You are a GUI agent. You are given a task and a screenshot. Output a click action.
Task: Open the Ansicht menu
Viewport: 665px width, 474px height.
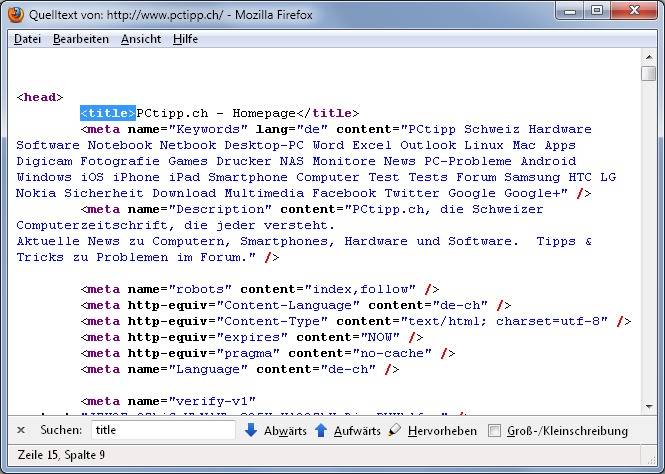click(141, 39)
